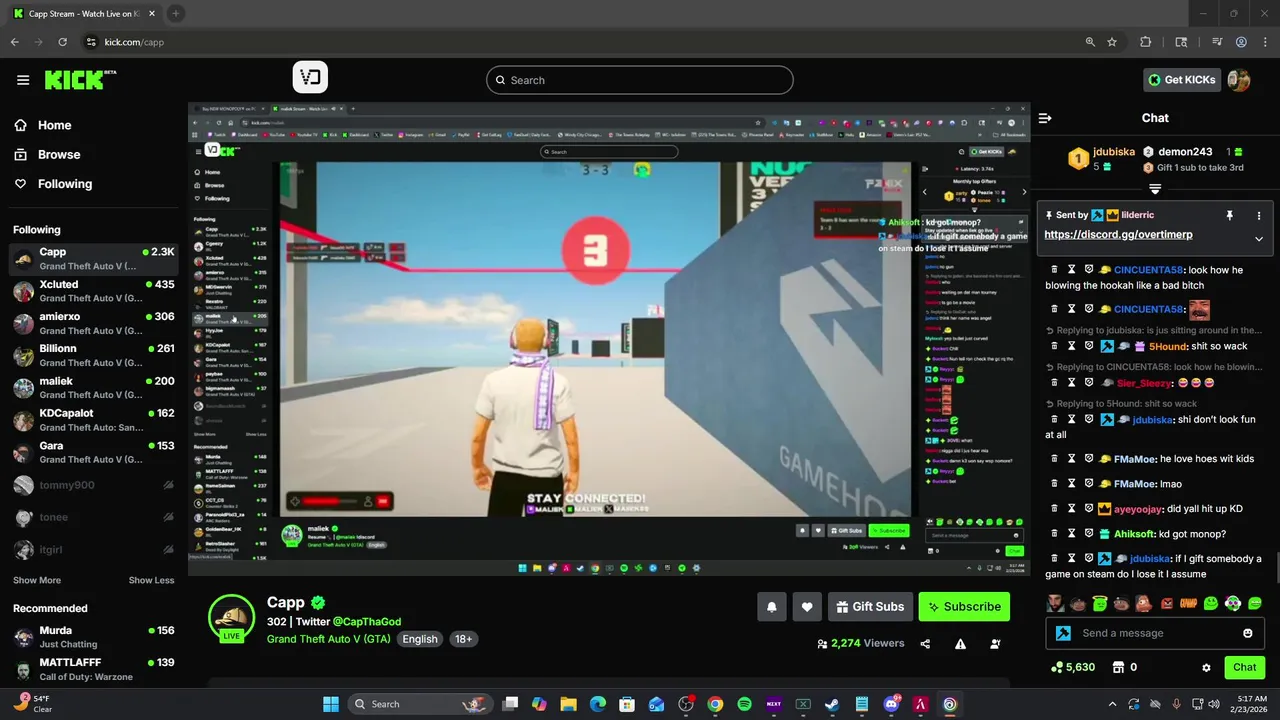Screen dimensions: 1280x720
Task: Expand list with Show More
Action: tap(37, 580)
